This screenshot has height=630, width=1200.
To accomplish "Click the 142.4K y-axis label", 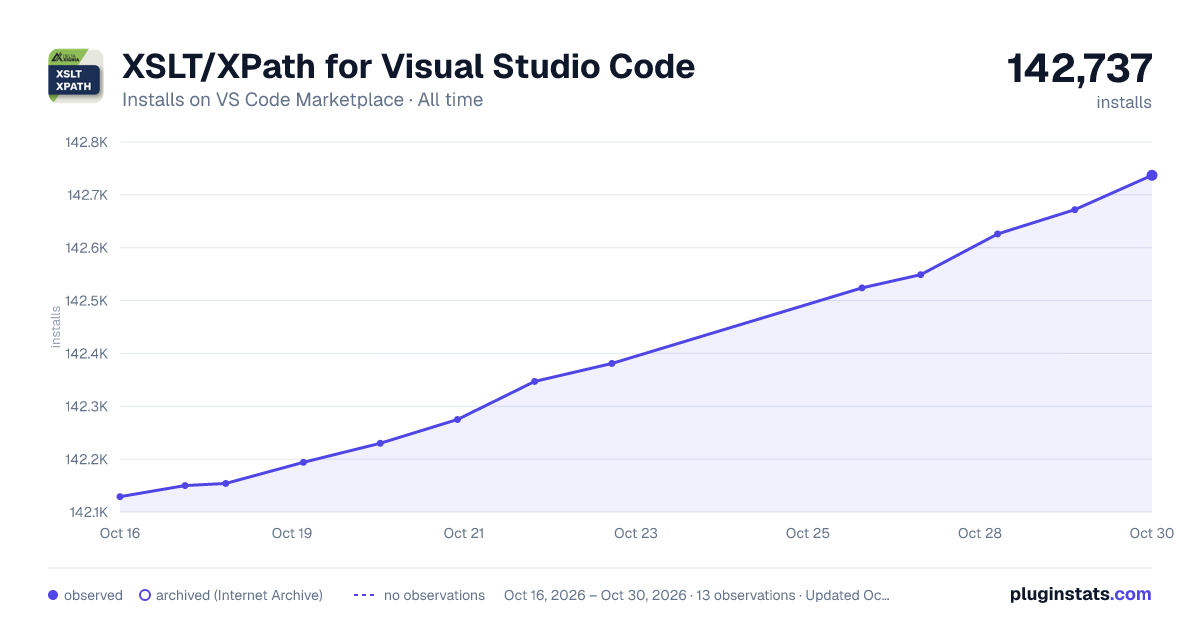I will pyautogui.click(x=87, y=354).
